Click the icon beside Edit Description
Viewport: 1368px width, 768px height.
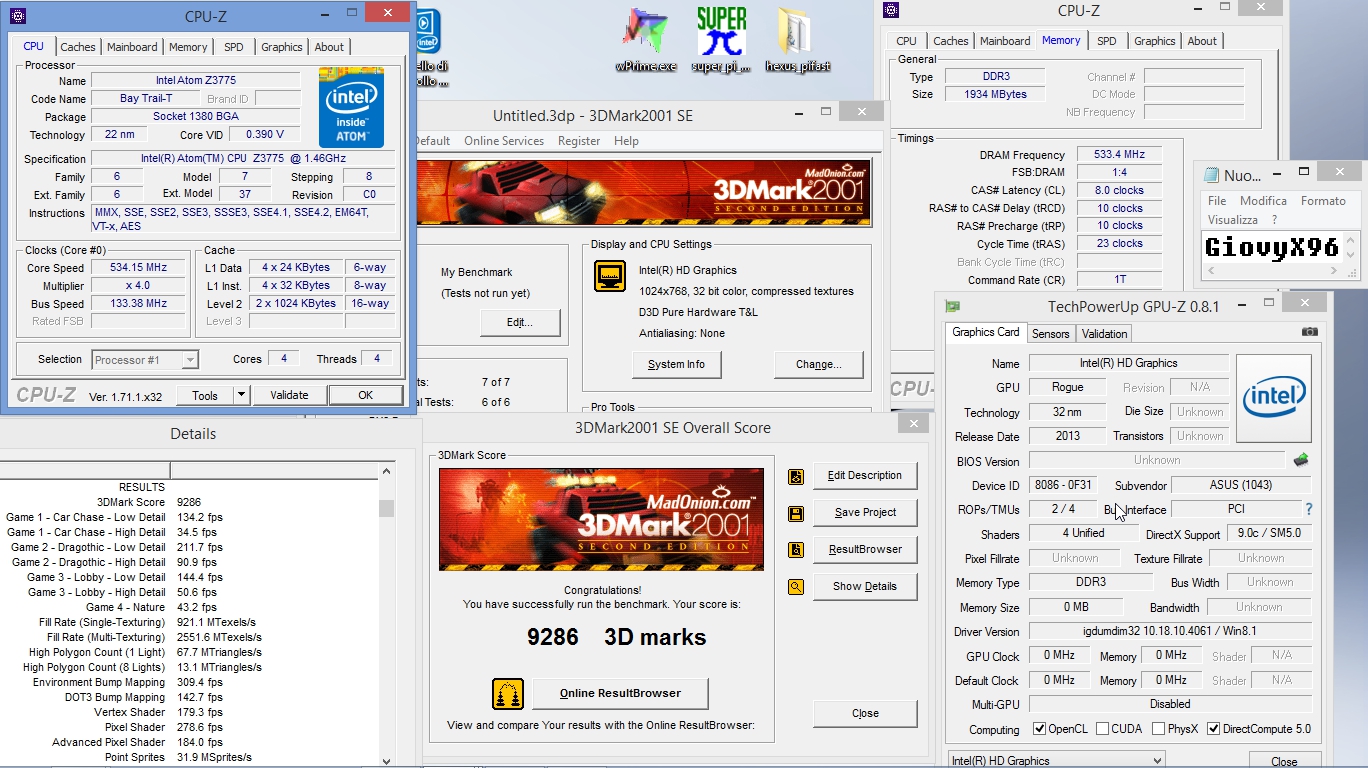796,476
